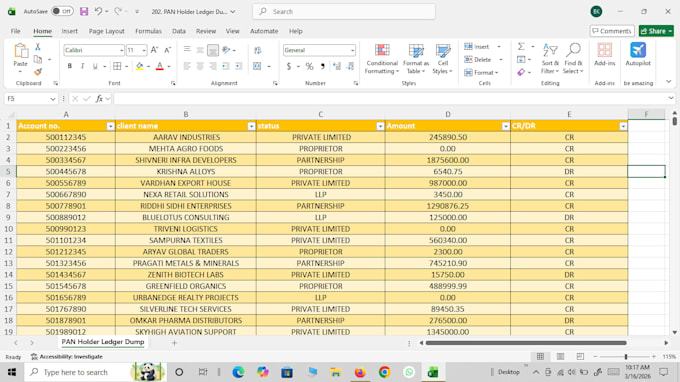The image size is (680, 382).
Task: Click Delete cells button
Action: coord(477,59)
